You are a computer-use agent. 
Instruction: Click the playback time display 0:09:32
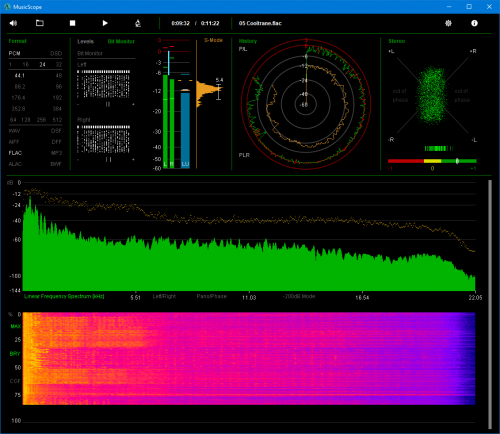pos(180,23)
